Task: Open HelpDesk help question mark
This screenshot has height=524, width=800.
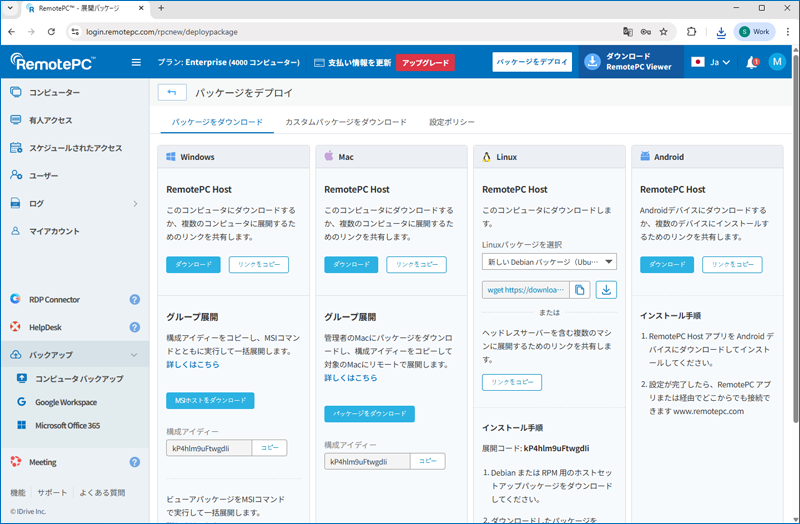Action: click(x=135, y=327)
